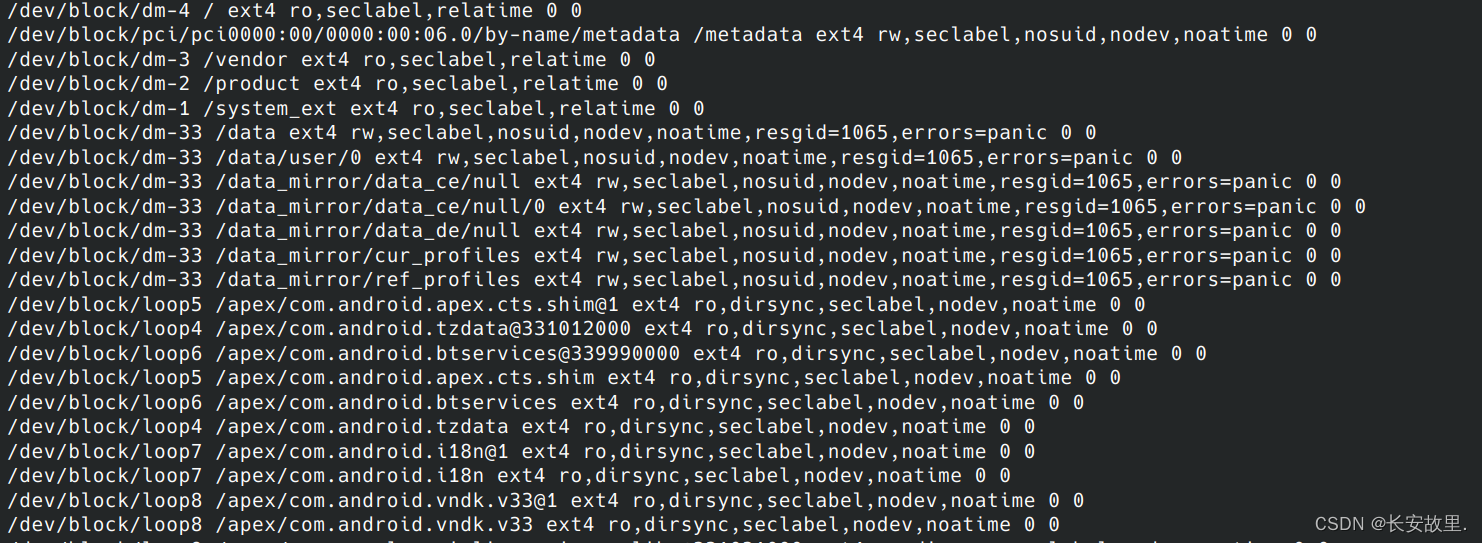Click the CSDN author watermark
1482x543 pixels.
tap(1390, 524)
